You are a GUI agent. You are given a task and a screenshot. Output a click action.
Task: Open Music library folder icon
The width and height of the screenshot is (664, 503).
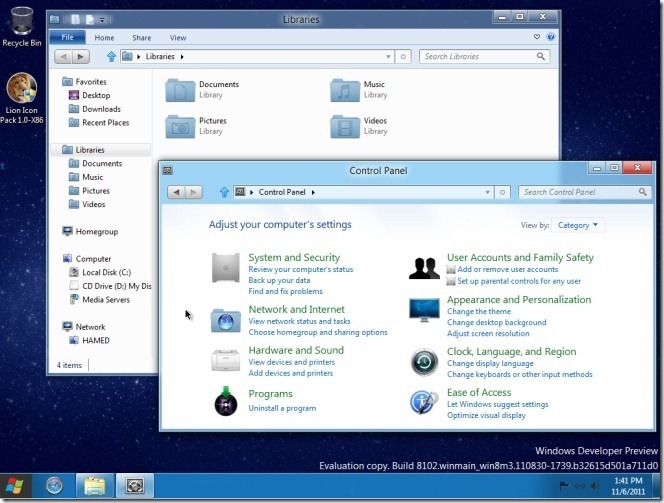[x=345, y=90]
